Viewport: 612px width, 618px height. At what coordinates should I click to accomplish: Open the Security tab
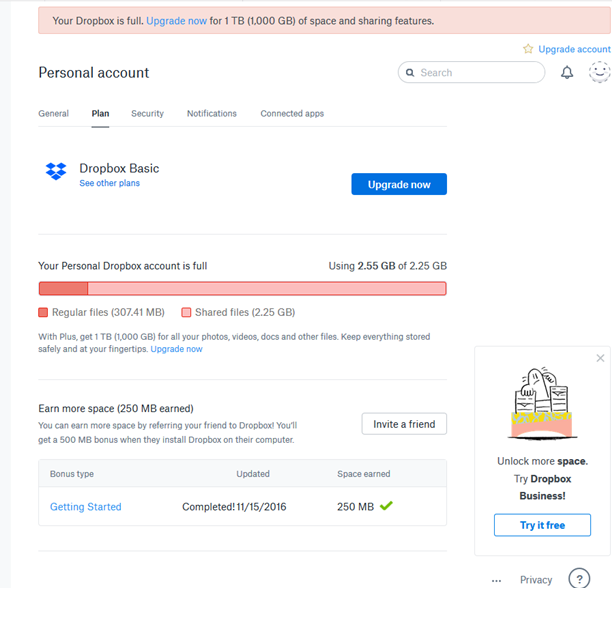pos(147,114)
